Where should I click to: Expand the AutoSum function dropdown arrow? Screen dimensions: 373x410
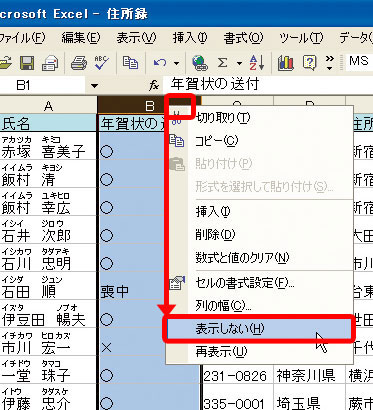click(x=239, y=63)
